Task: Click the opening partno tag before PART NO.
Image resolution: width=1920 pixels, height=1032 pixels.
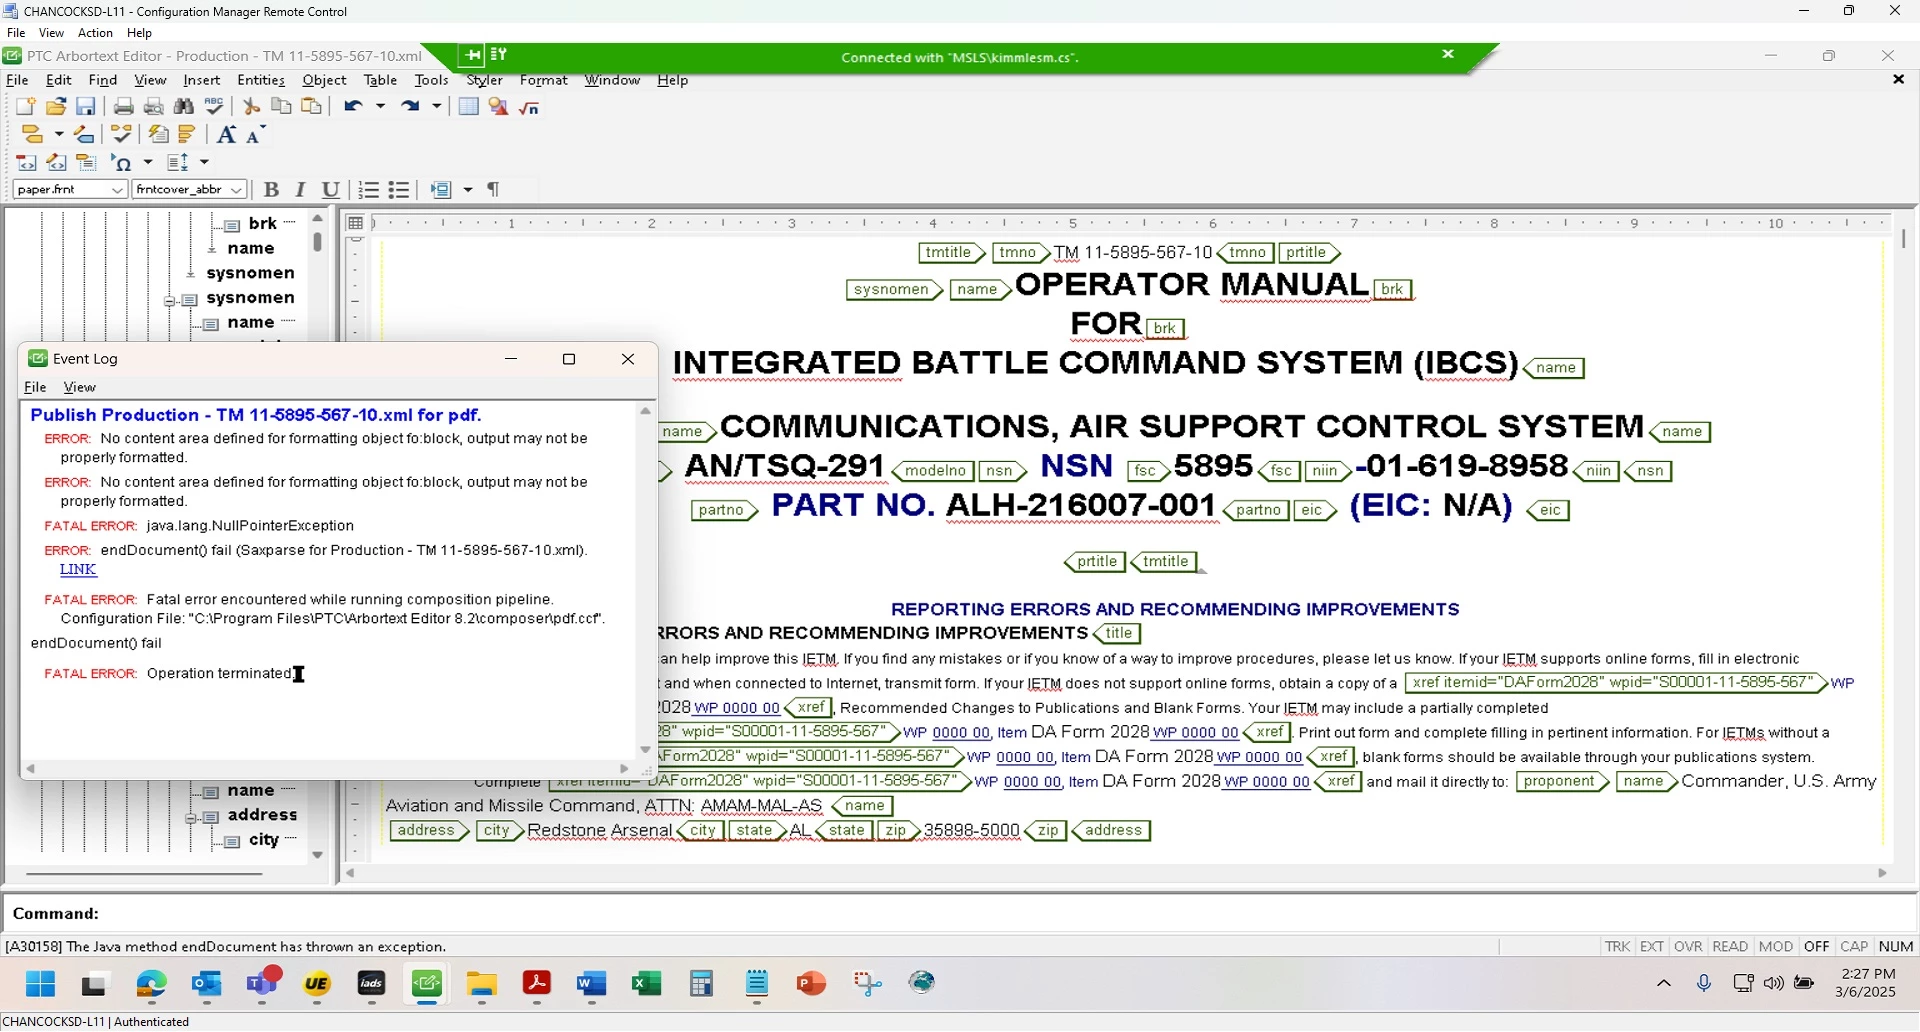Action: pos(725,511)
